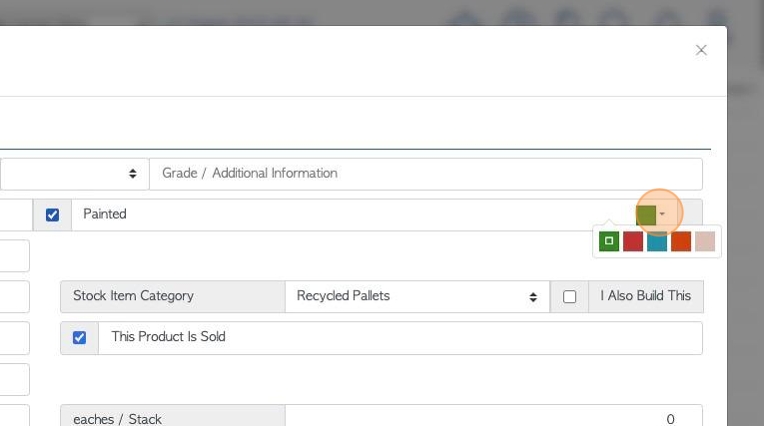Click the eaches / Stack label
The height and width of the screenshot is (426, 764).
(x=117, y=419)
